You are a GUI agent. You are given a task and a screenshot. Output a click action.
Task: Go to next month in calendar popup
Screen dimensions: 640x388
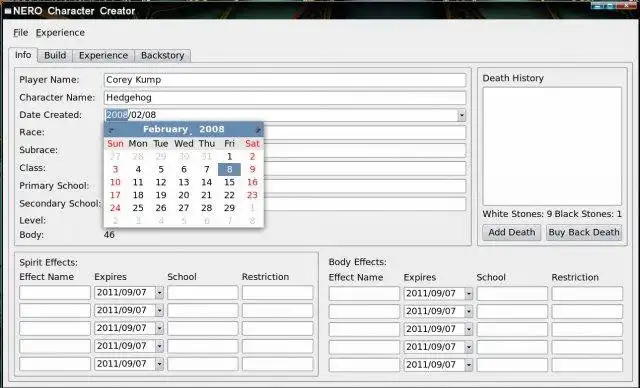258,130
